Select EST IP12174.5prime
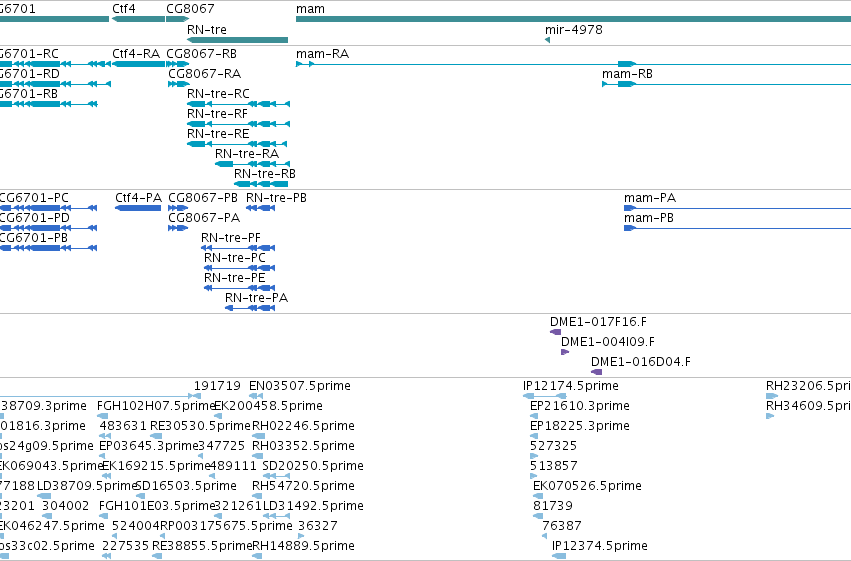The image size is (851, 561). coord(571,386)
